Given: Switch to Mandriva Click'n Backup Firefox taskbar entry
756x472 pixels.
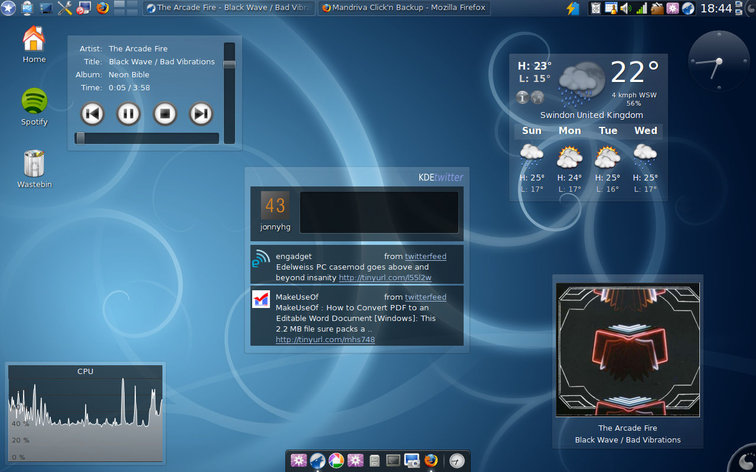Looking at the screenshot, I should 404,8.
